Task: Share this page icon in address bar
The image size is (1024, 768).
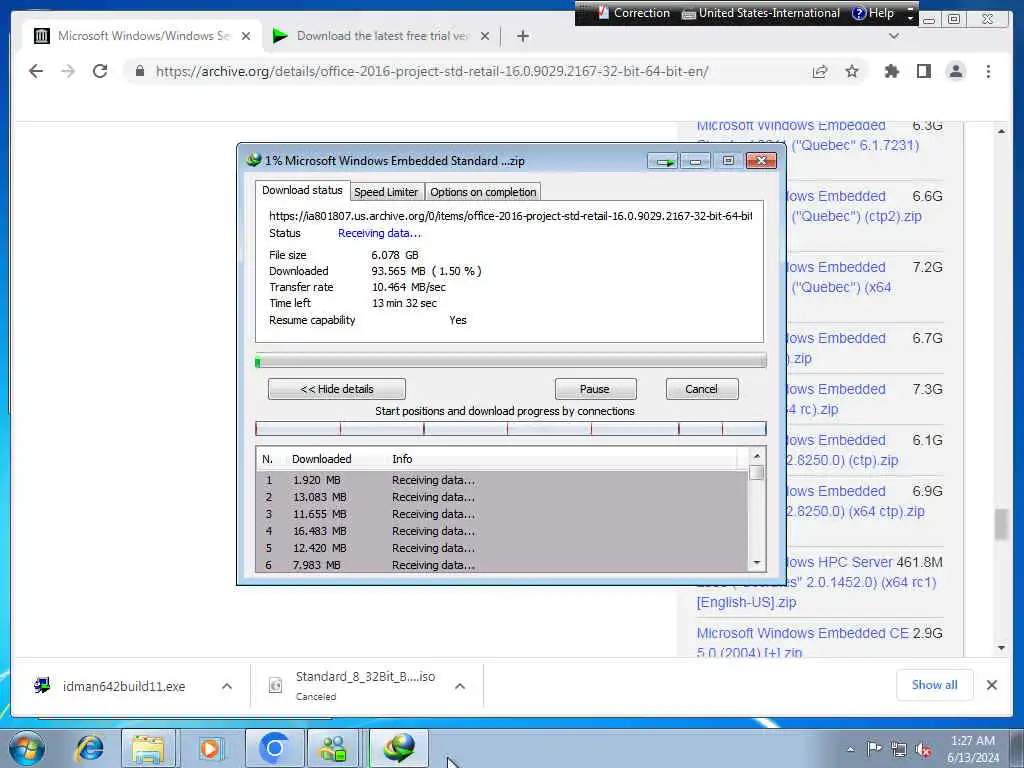Action: 820,71
